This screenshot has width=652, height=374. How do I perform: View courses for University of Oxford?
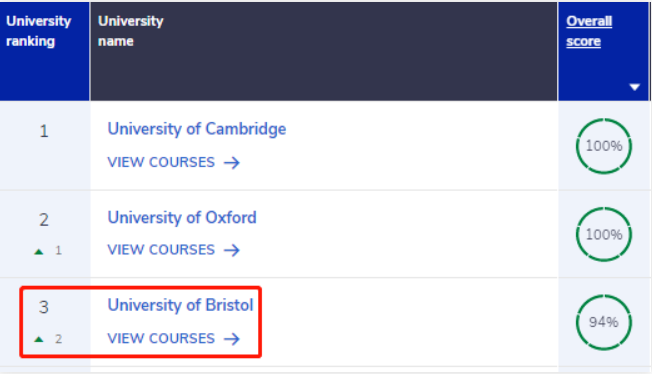click(x=173, y=250)
